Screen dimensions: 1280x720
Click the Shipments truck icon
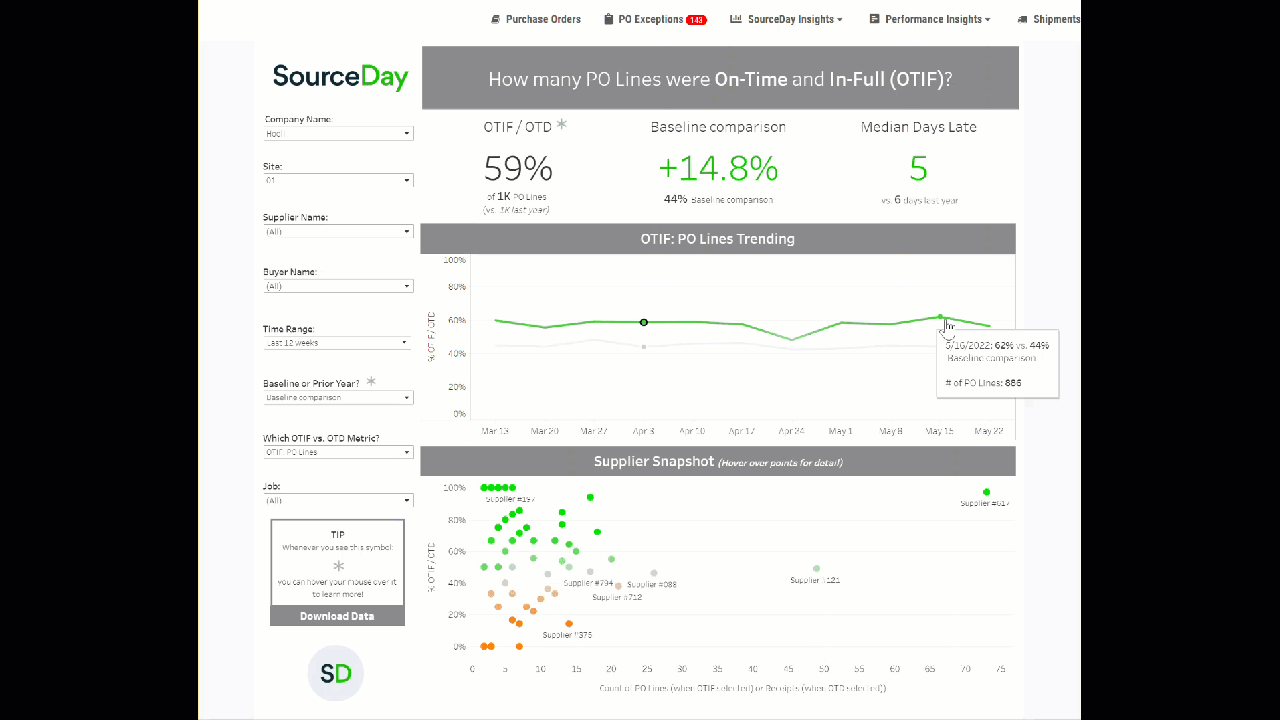pyautogui.click(x=1022, y=19)
